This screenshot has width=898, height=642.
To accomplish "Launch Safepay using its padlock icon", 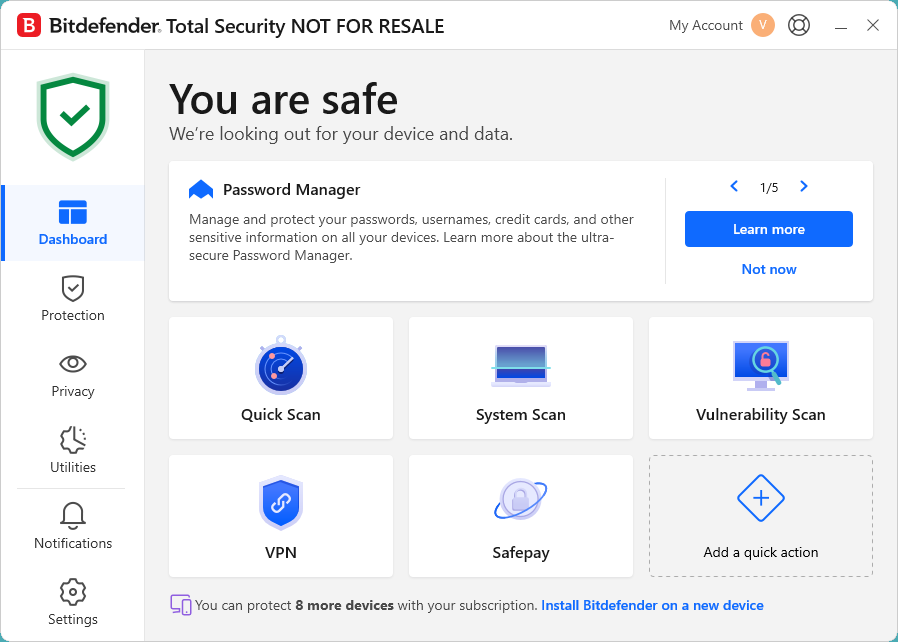I will [x=520, y=501].
